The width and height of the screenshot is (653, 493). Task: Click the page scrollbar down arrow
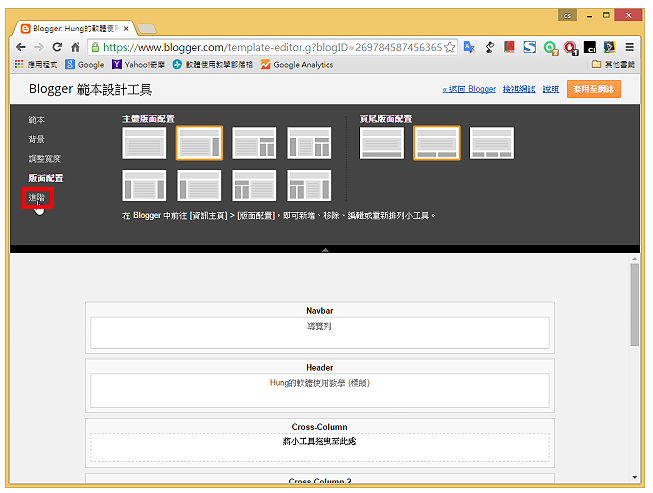635,477
